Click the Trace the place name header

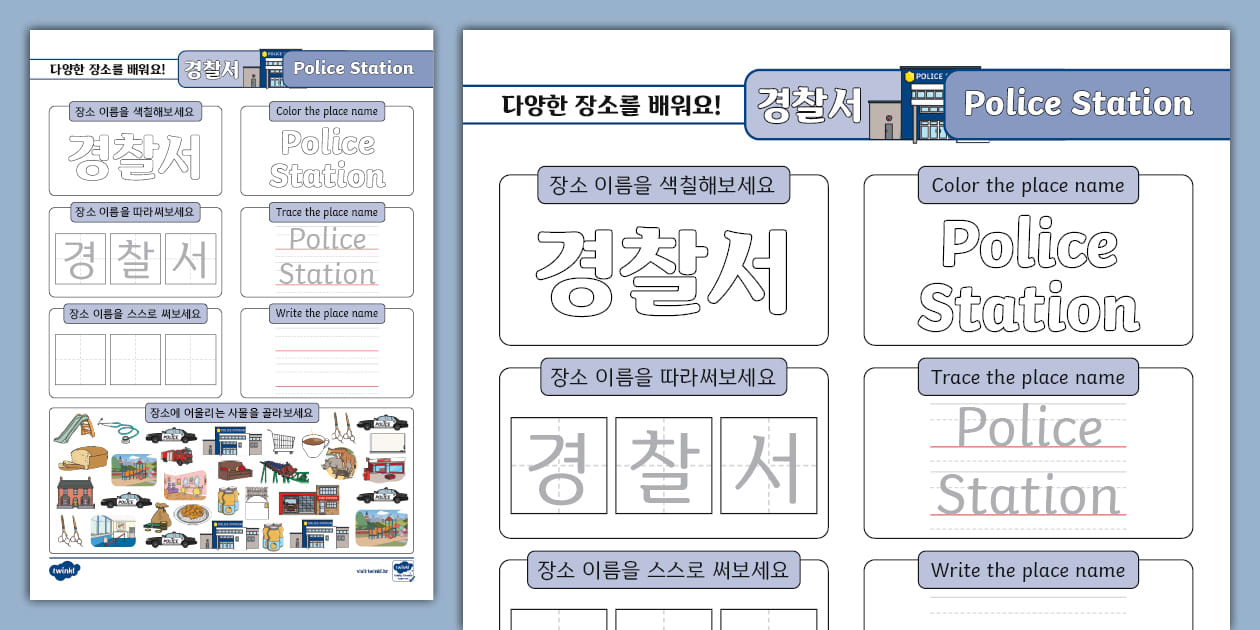(1028, 377)
